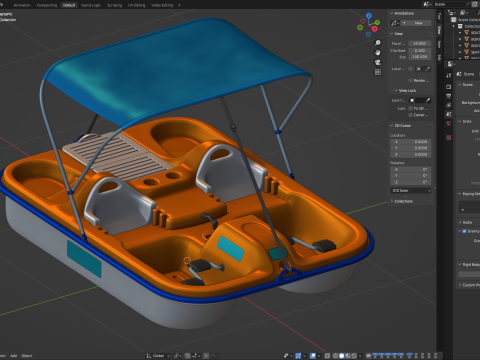
Task: Open the Render properties tab icon
Action: [449, 86]
